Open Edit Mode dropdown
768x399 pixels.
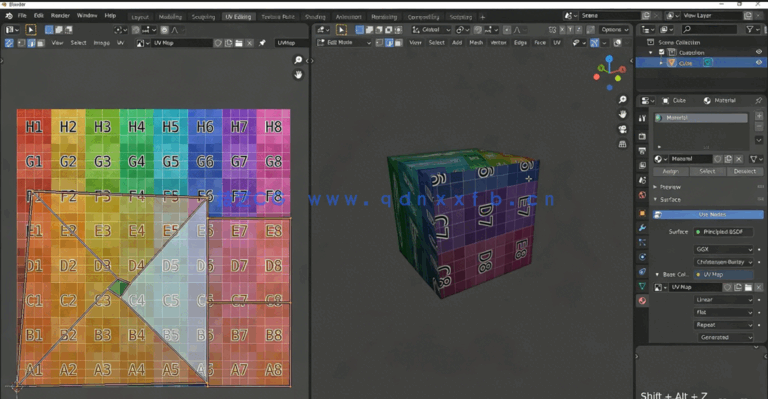click(344, 43)
